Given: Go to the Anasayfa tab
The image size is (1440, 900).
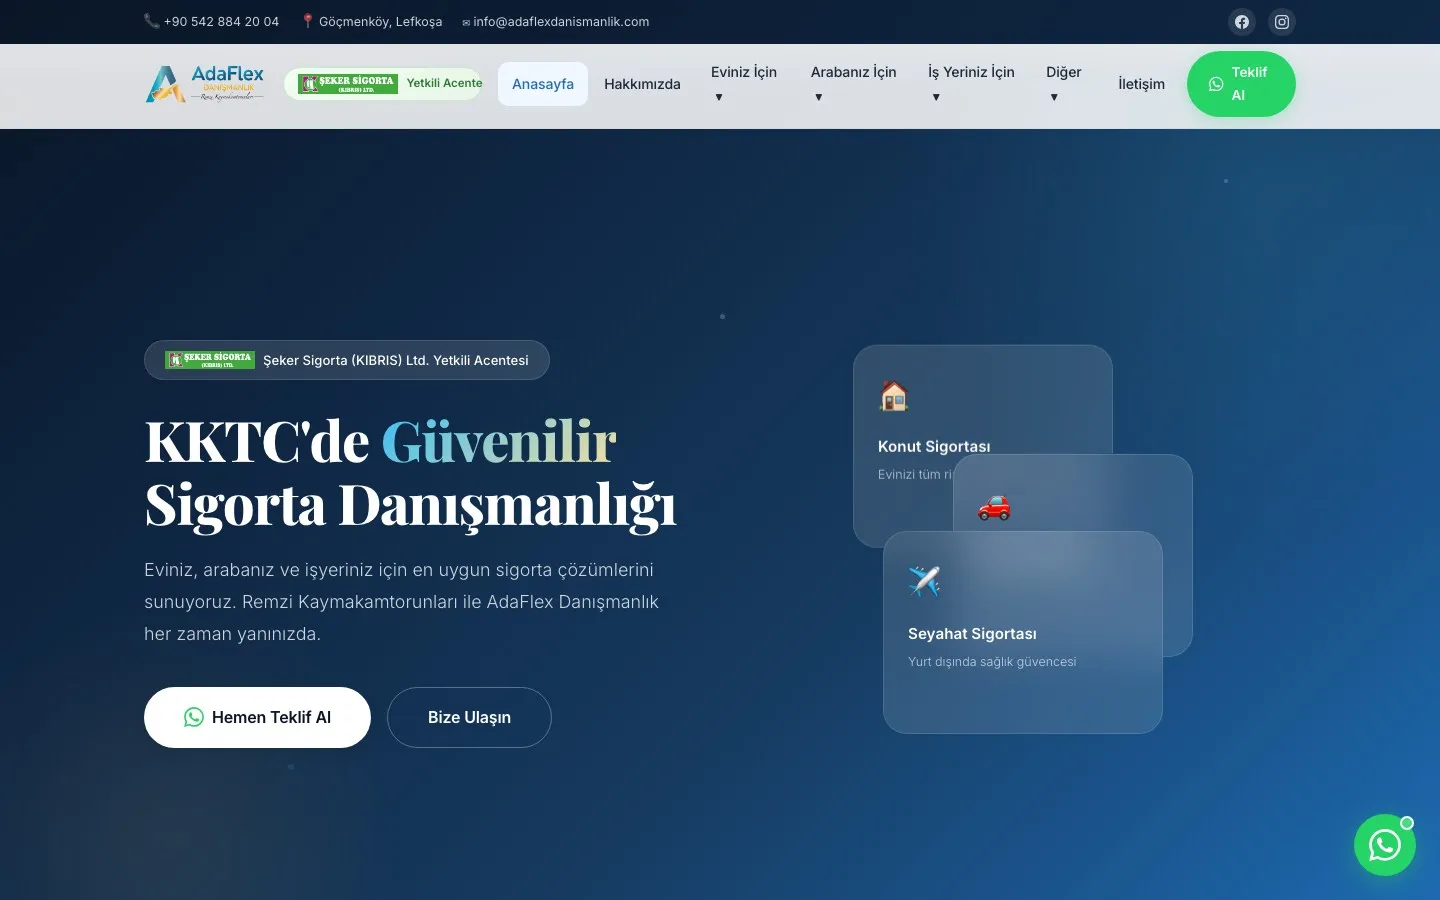Looking at the screenshot, I should pos(543,84).
